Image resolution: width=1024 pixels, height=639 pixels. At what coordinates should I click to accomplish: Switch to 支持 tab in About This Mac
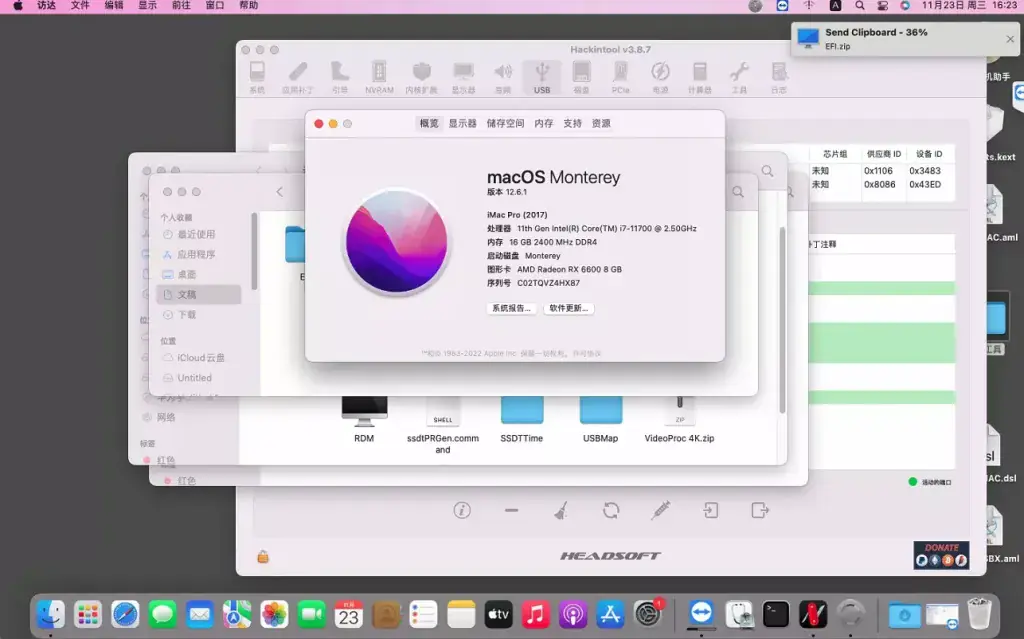pyautogui.click(x=573, y=123)
